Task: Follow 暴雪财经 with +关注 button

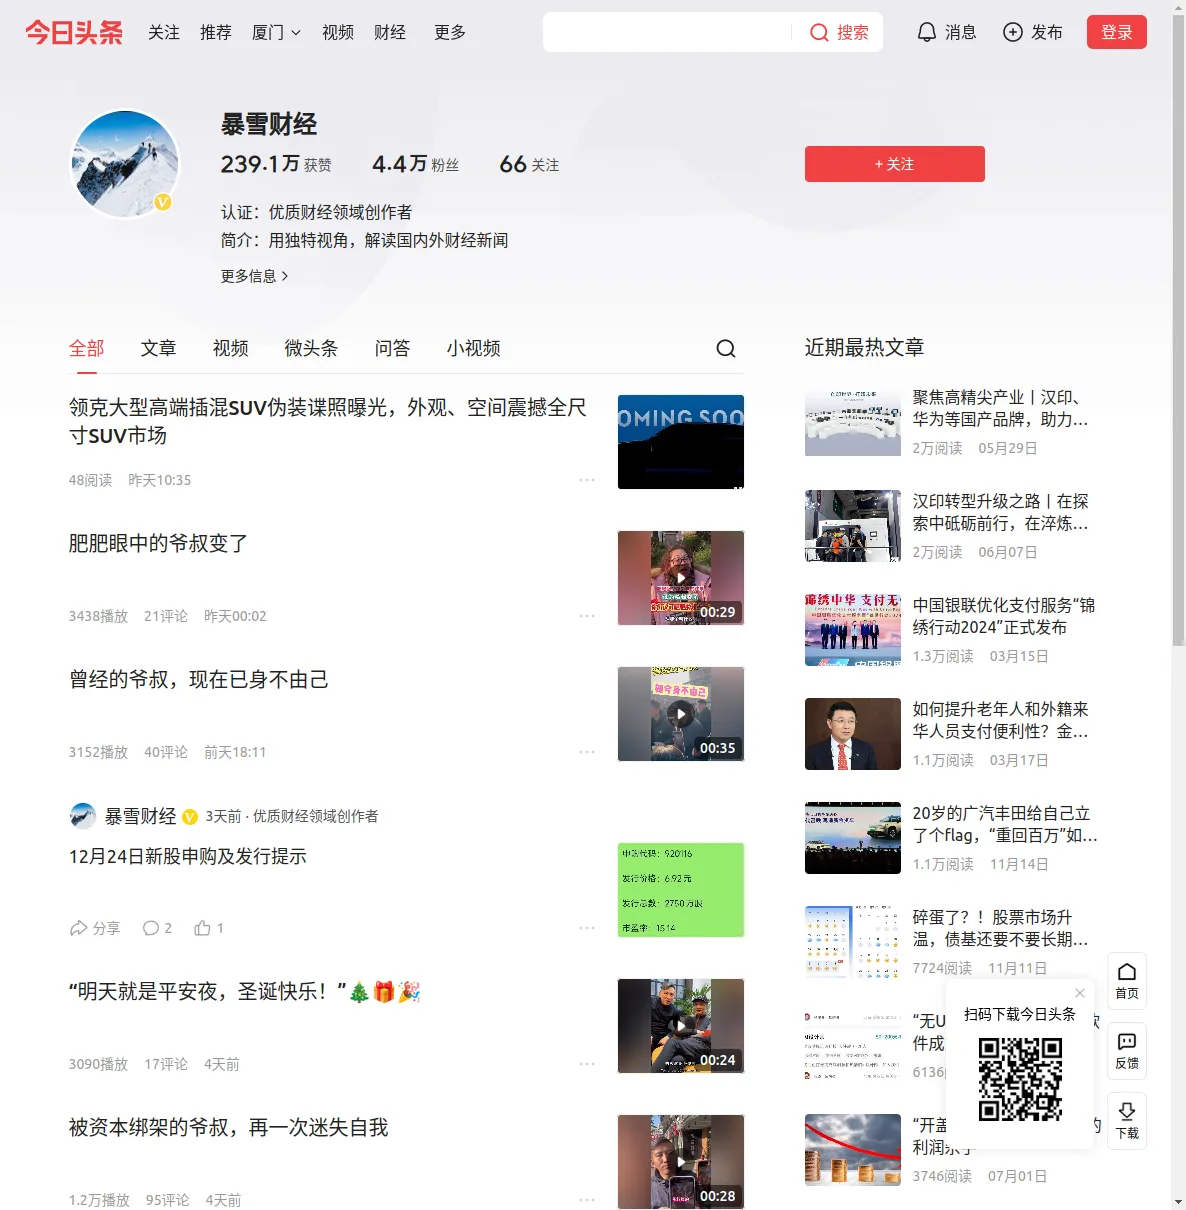Action: tap(895, 164)
